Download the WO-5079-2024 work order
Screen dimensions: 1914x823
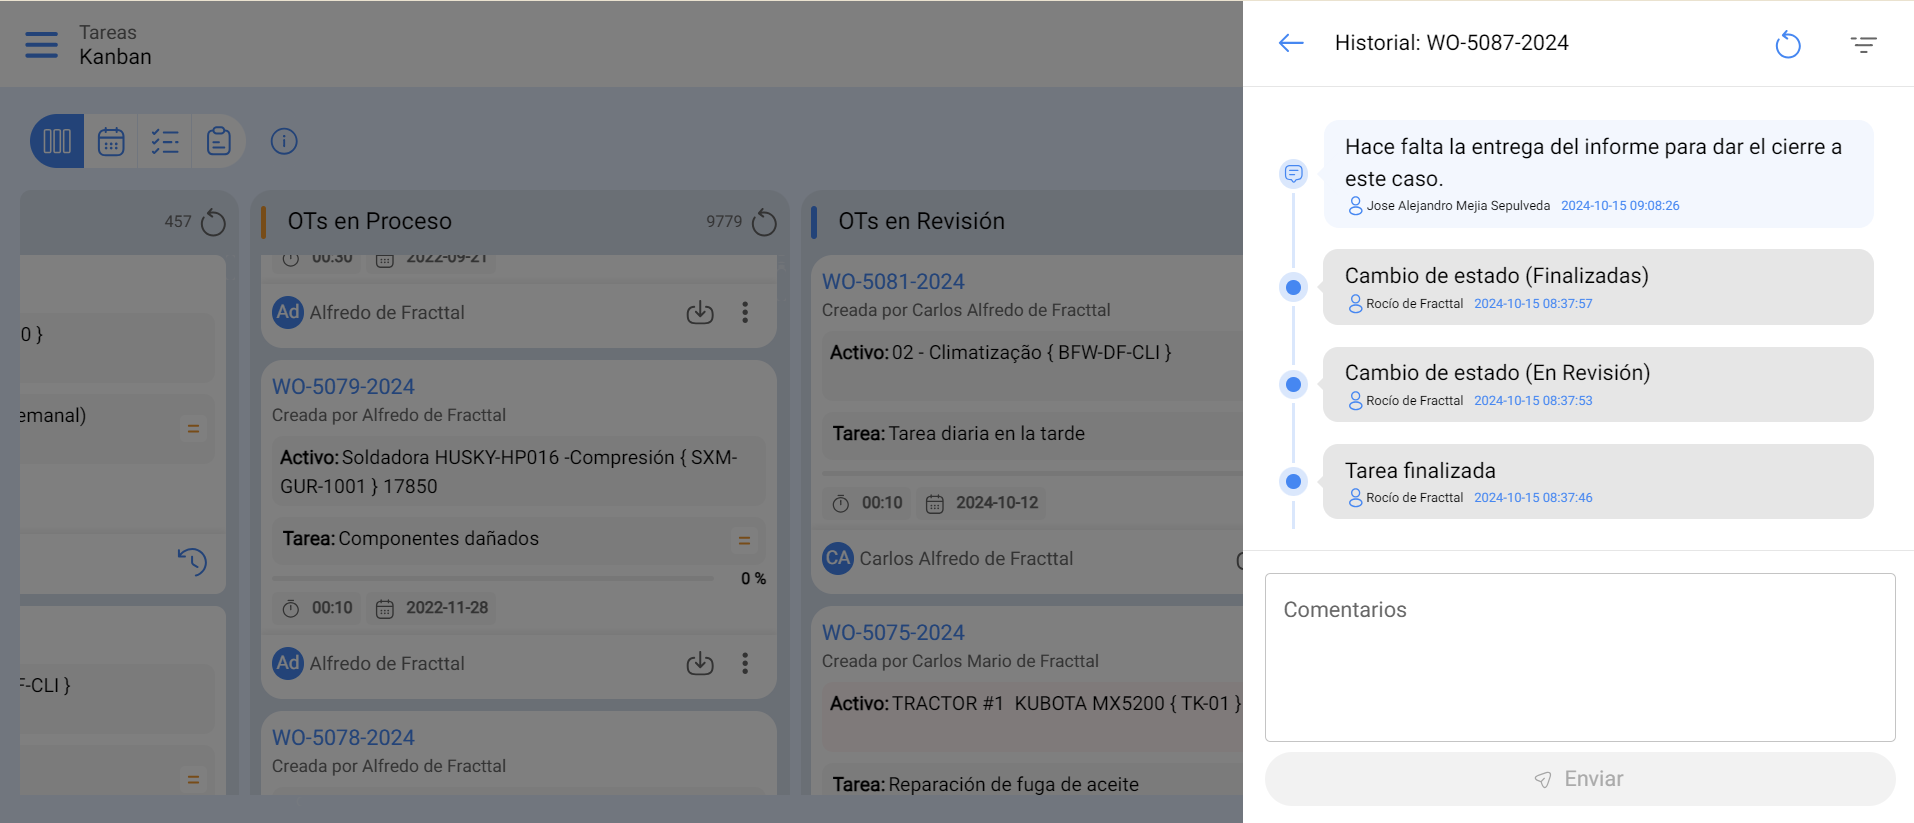[x=700, y=663]
